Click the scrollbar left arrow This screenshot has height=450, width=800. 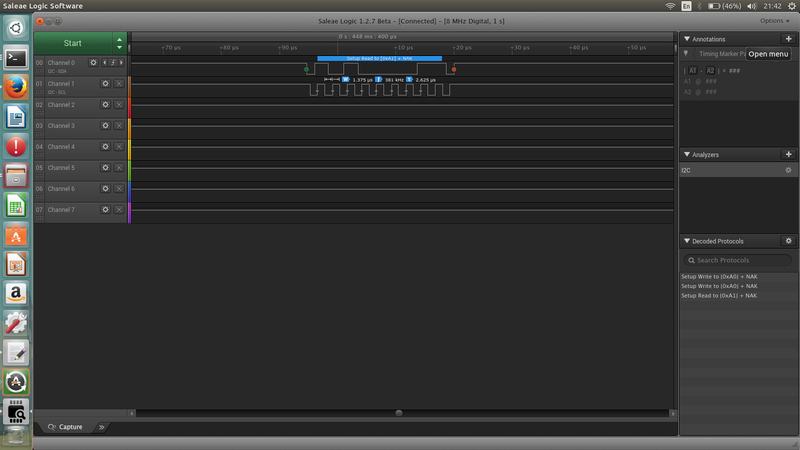pos(132,413)
